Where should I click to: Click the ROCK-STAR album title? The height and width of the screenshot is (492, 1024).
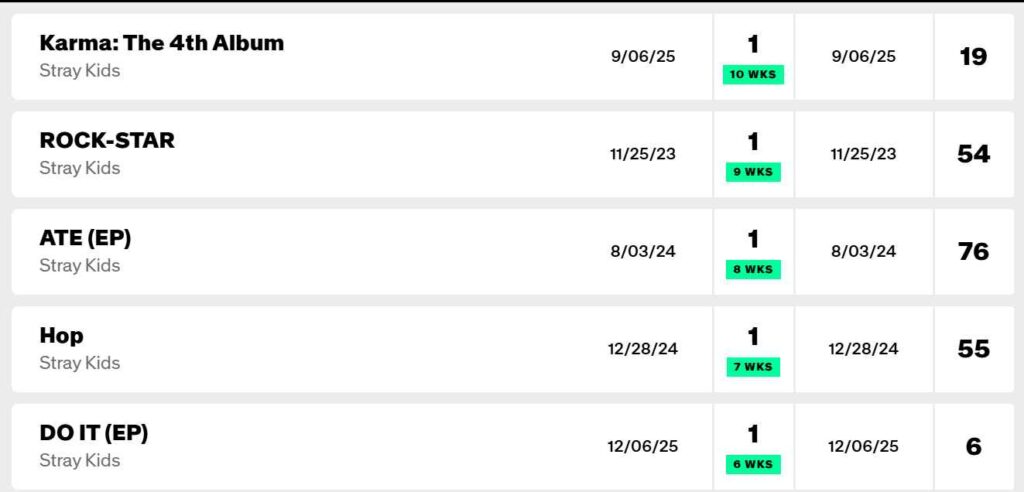coord(107,140)
